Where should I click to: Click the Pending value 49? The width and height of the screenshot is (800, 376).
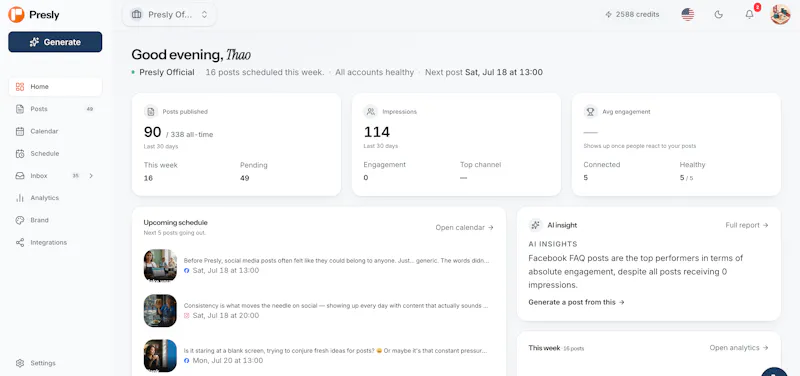(244, 178)
